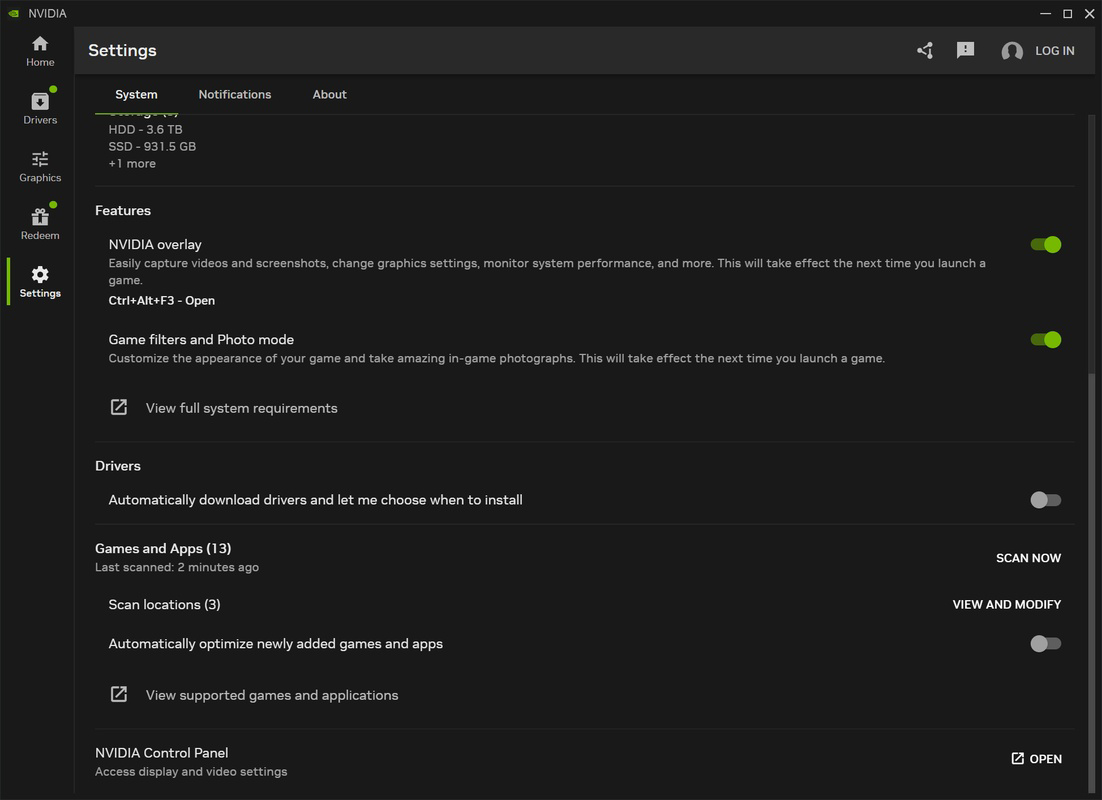Maximize the NVIDIA app window

1067,13
